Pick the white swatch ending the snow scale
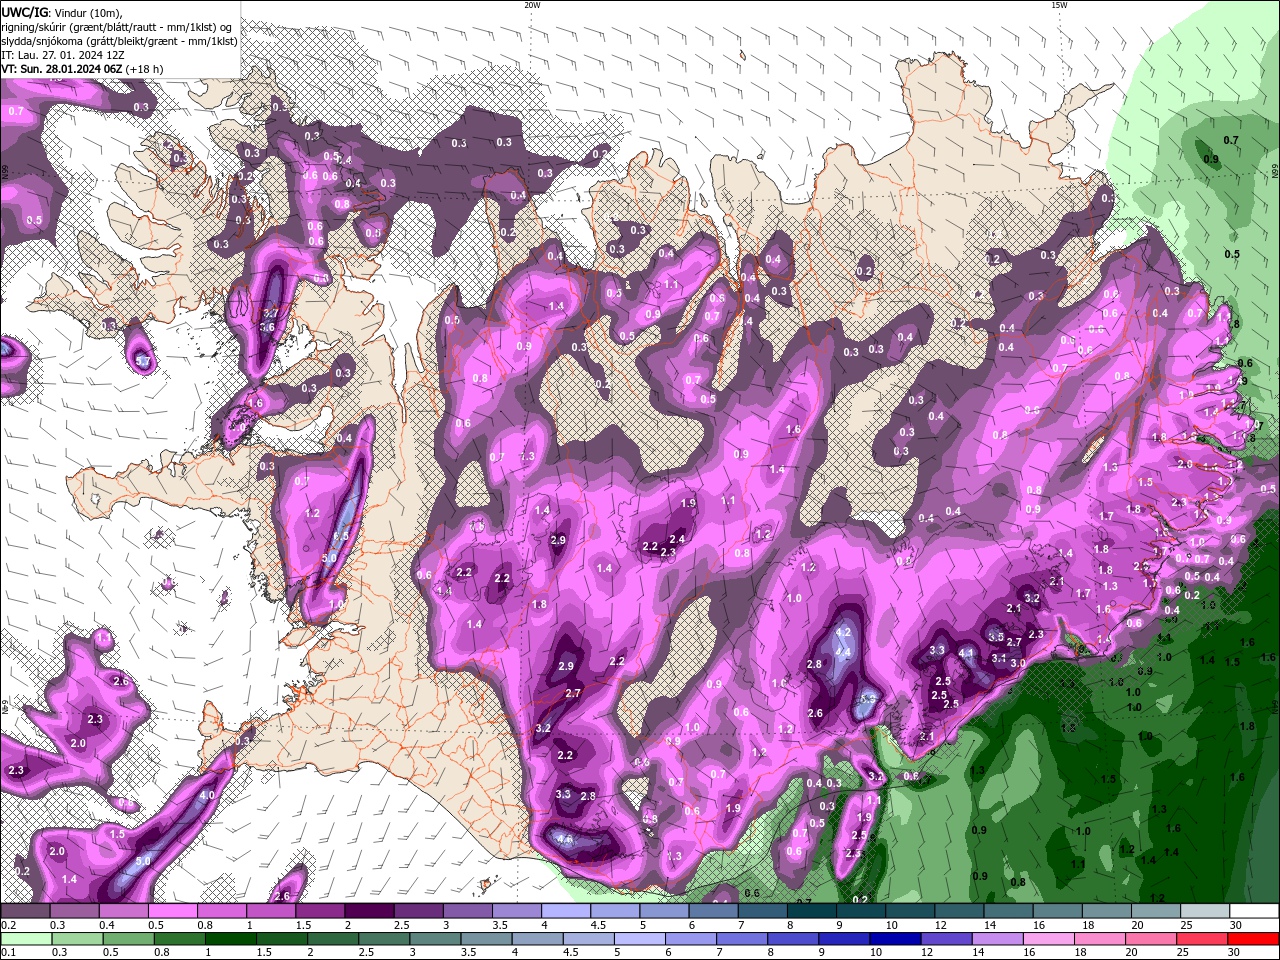Image resolution: width=1280 pixels, height=960 pixels. coord(1255,911)
